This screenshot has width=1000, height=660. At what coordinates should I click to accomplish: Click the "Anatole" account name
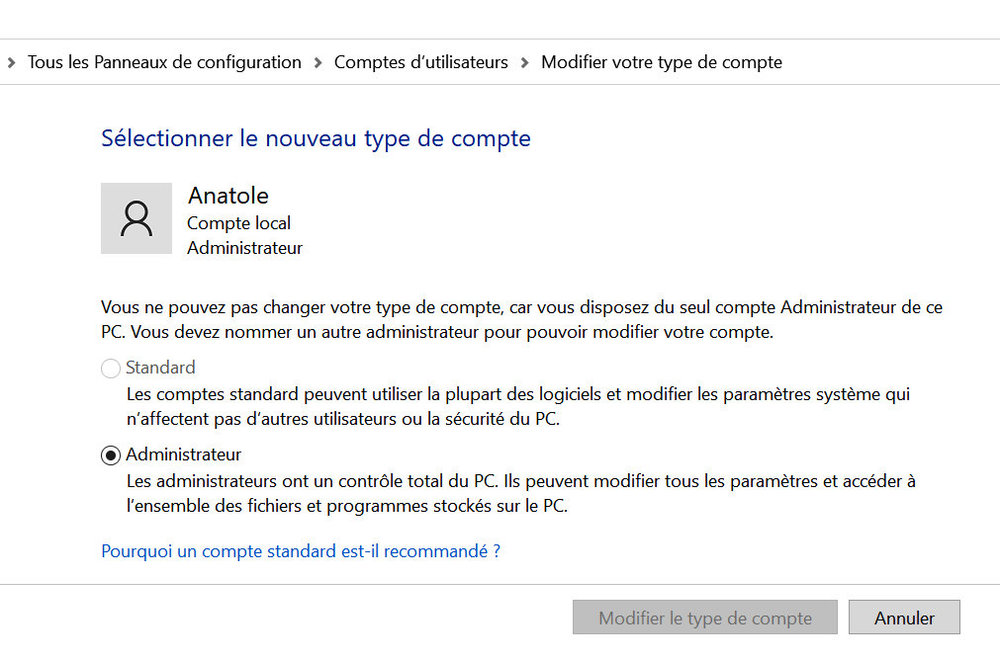tap(228, 195)
